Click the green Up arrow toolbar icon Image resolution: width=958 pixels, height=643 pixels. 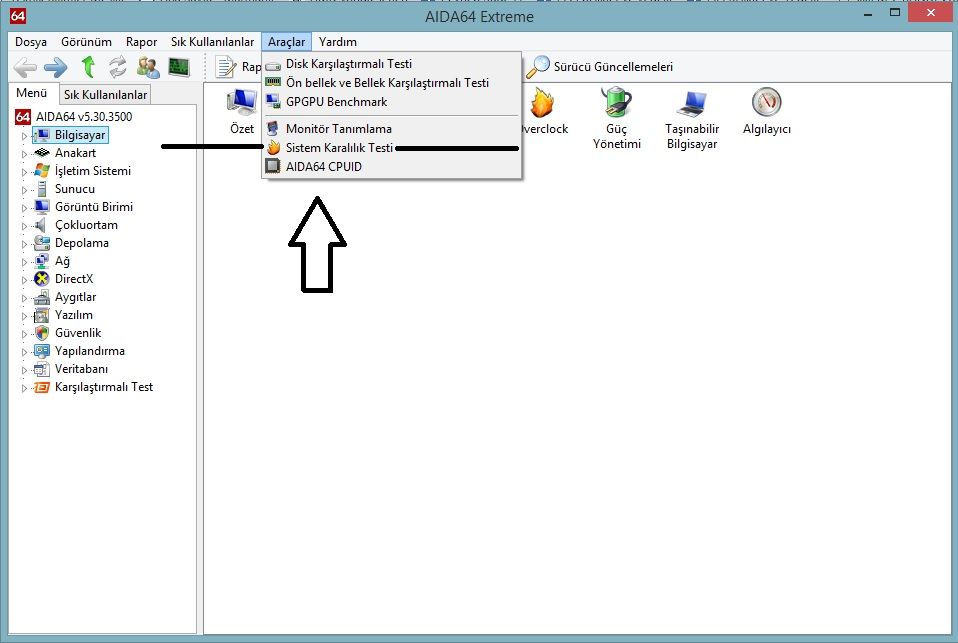[88, 67]
